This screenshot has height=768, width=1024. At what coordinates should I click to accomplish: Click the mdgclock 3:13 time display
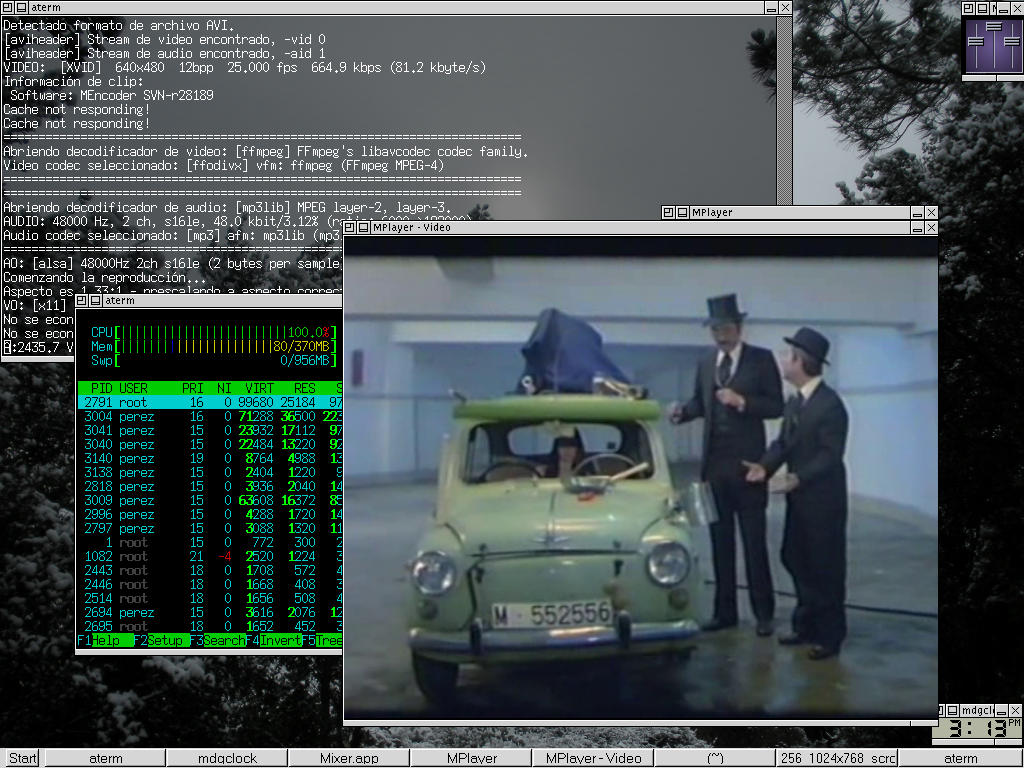976,728
